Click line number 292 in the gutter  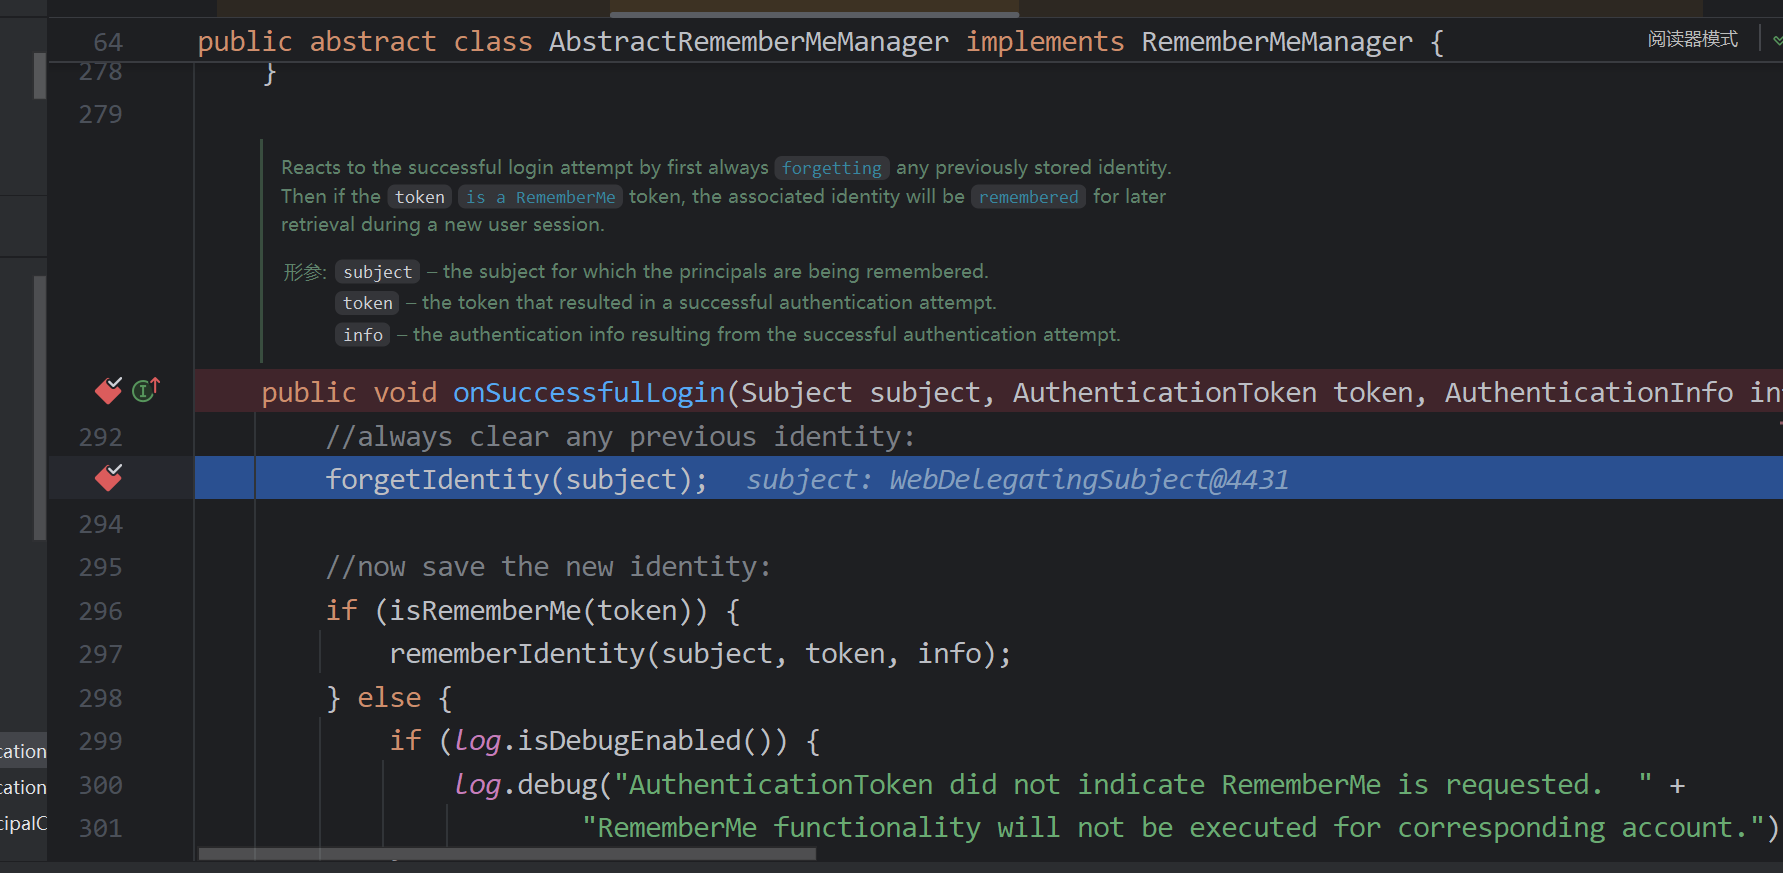tap(101, 437)
